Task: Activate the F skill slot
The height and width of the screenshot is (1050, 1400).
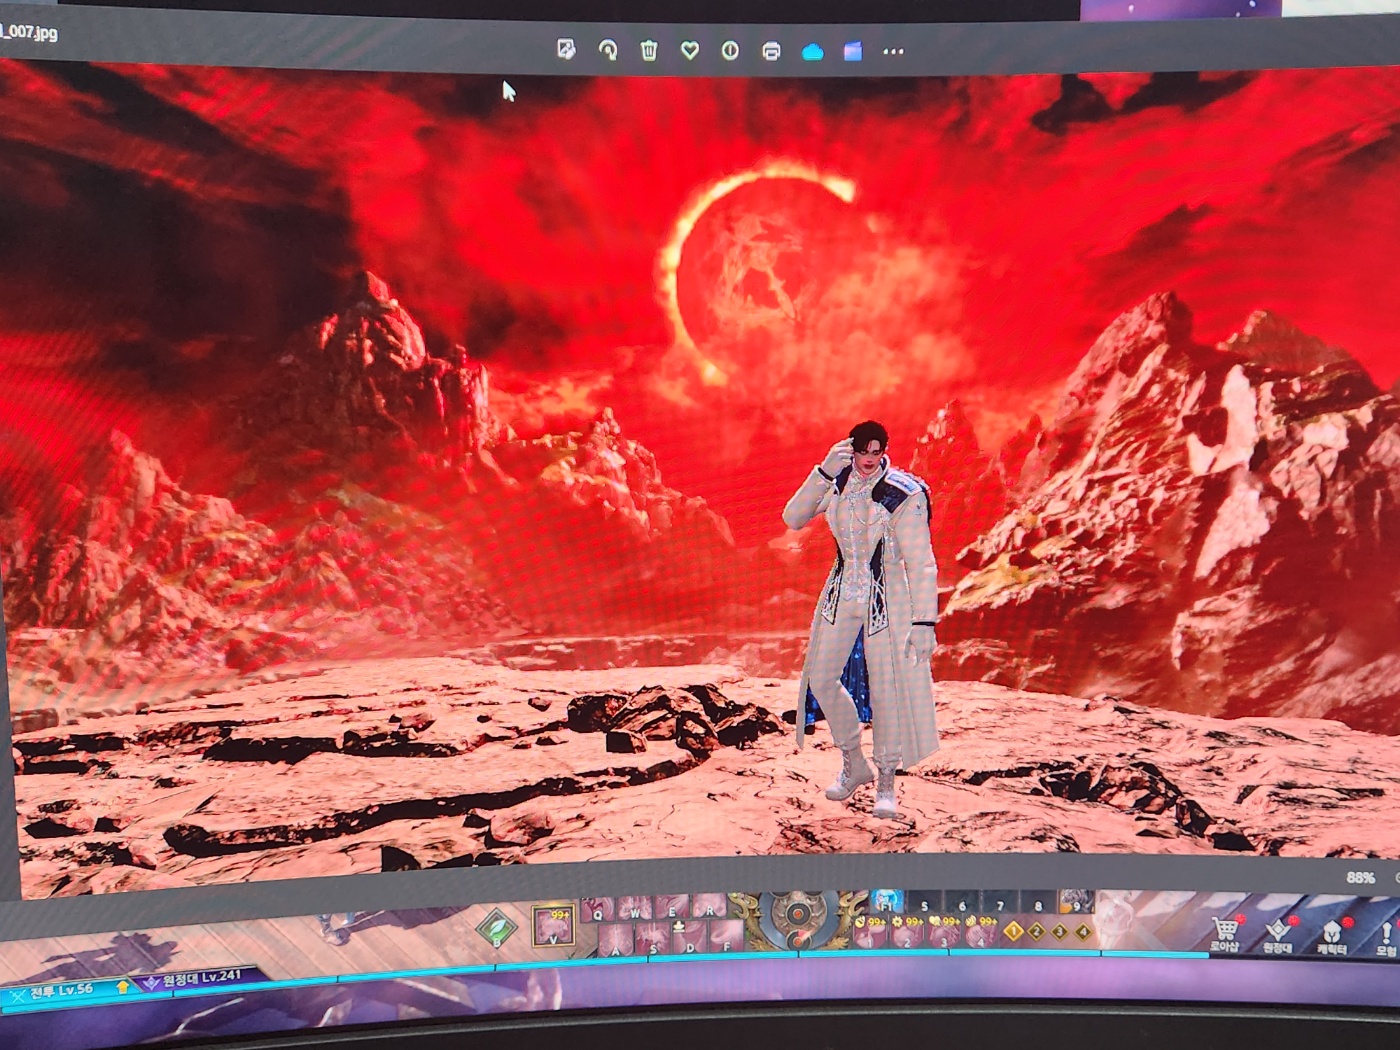Action: point(727,936)
